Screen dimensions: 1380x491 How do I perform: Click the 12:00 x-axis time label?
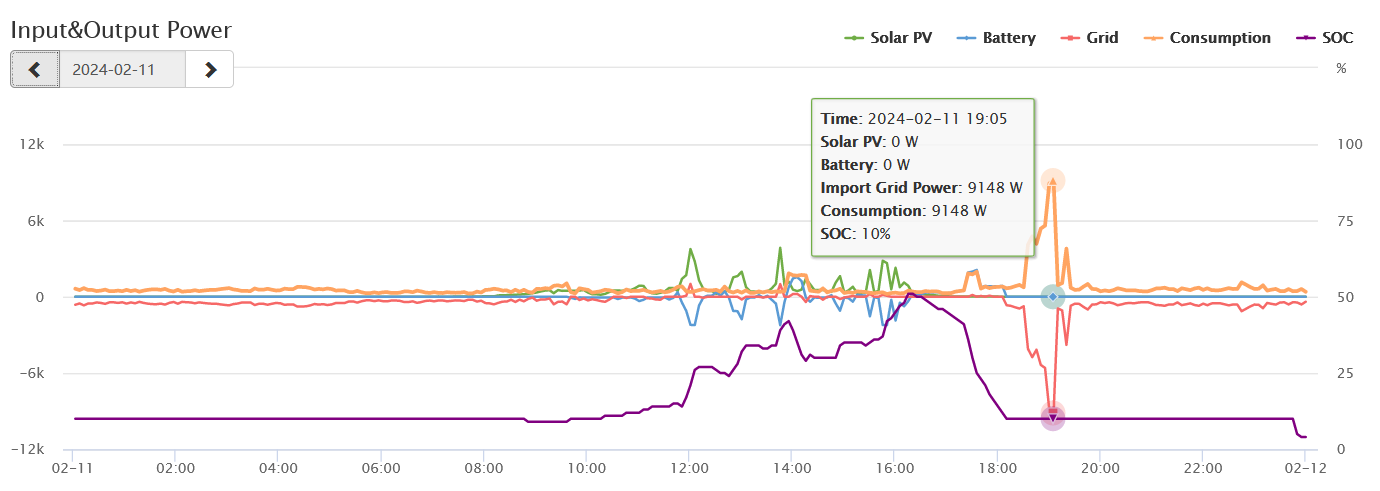click(688, 467)
